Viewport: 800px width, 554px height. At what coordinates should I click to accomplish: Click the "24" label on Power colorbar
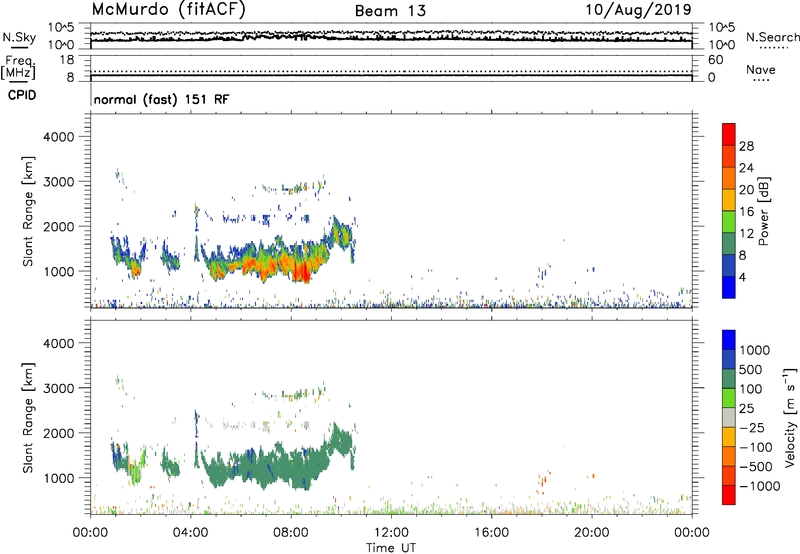point(746,168)
